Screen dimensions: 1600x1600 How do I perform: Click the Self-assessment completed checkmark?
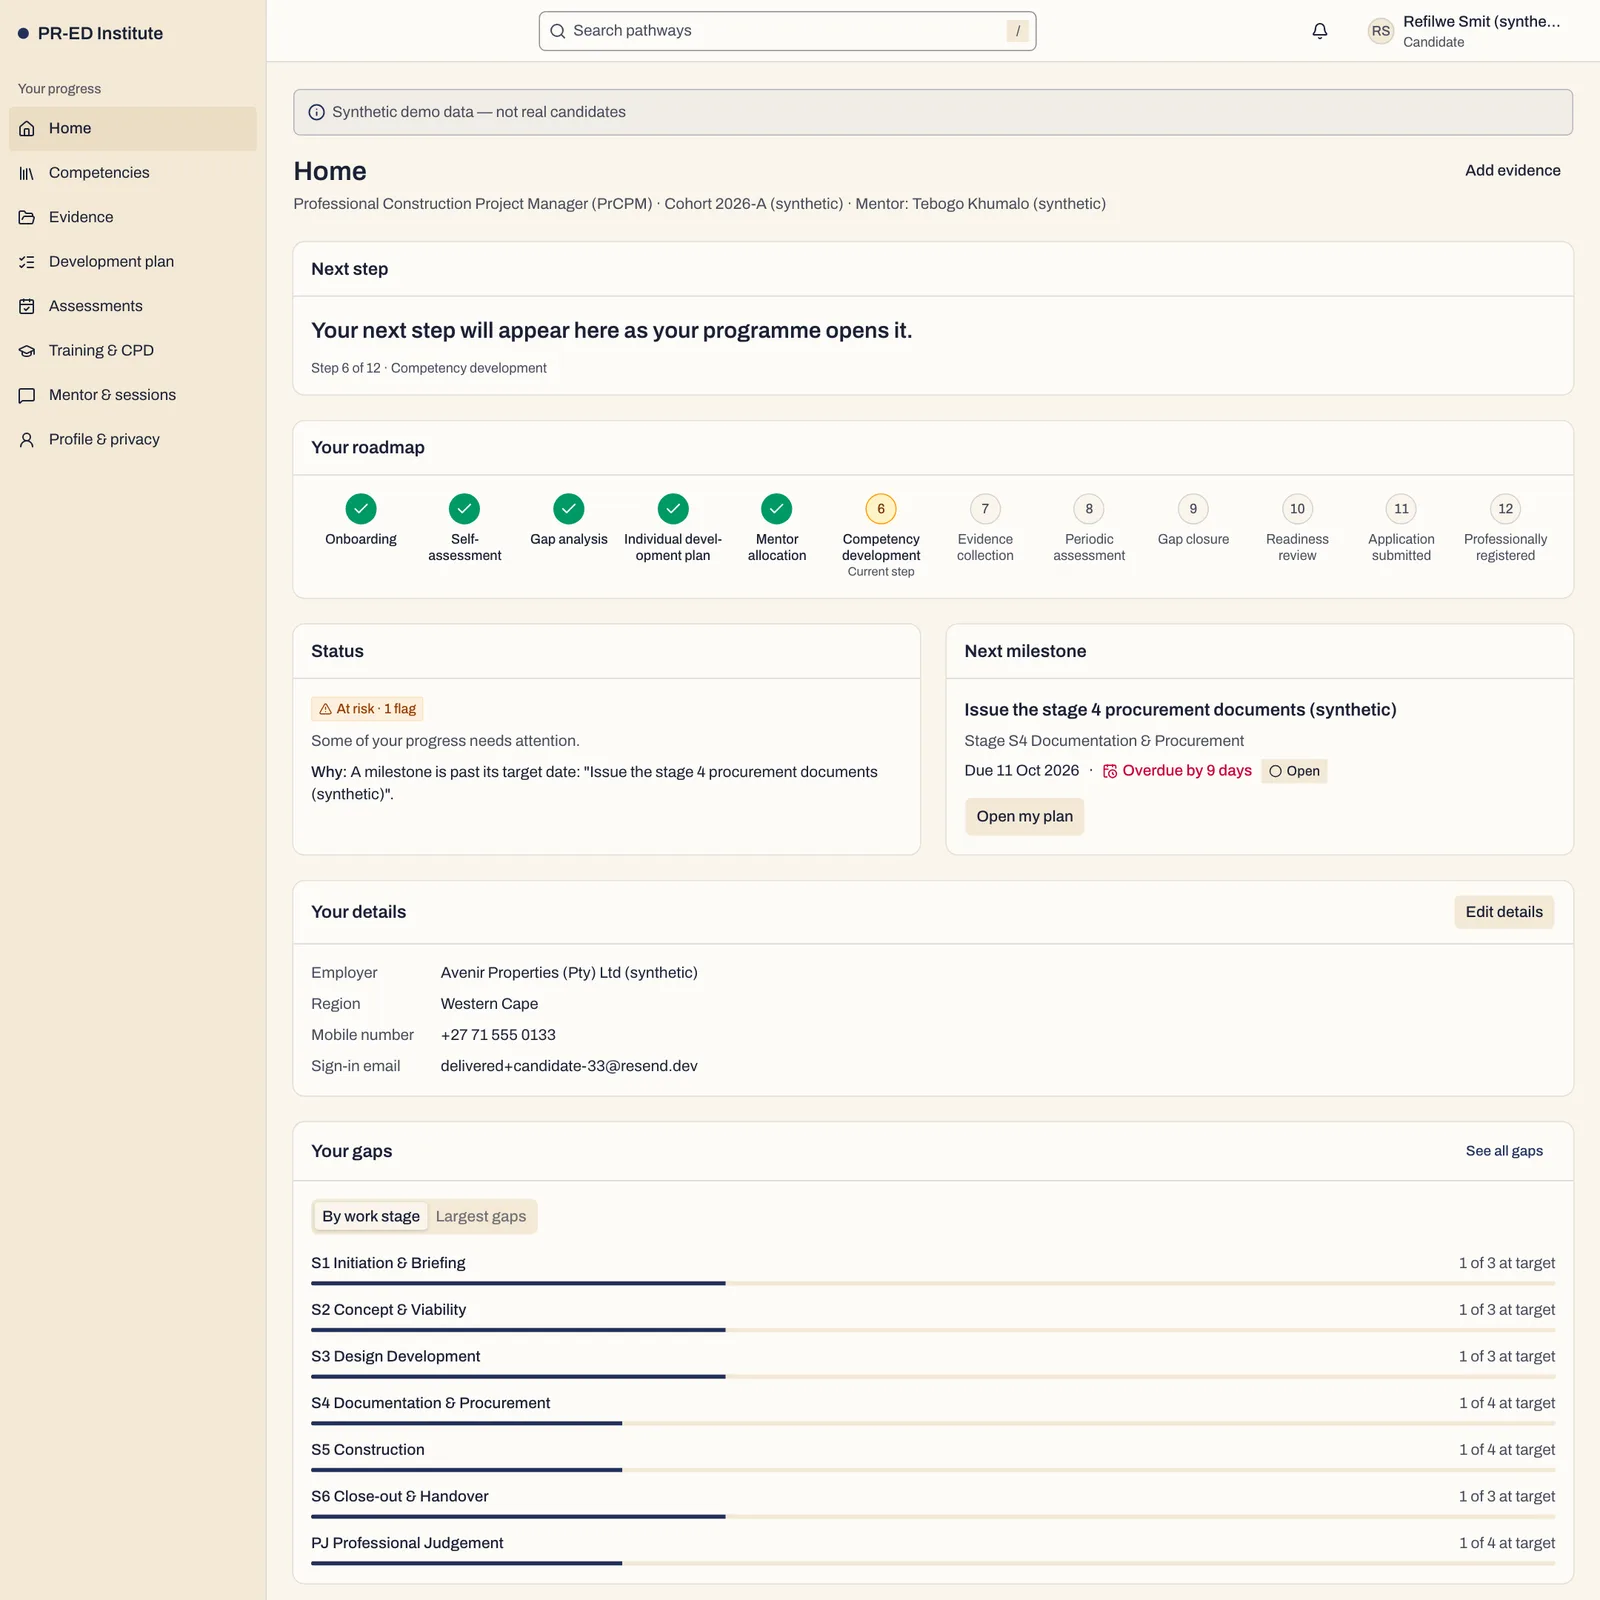(x=465, y=509)
